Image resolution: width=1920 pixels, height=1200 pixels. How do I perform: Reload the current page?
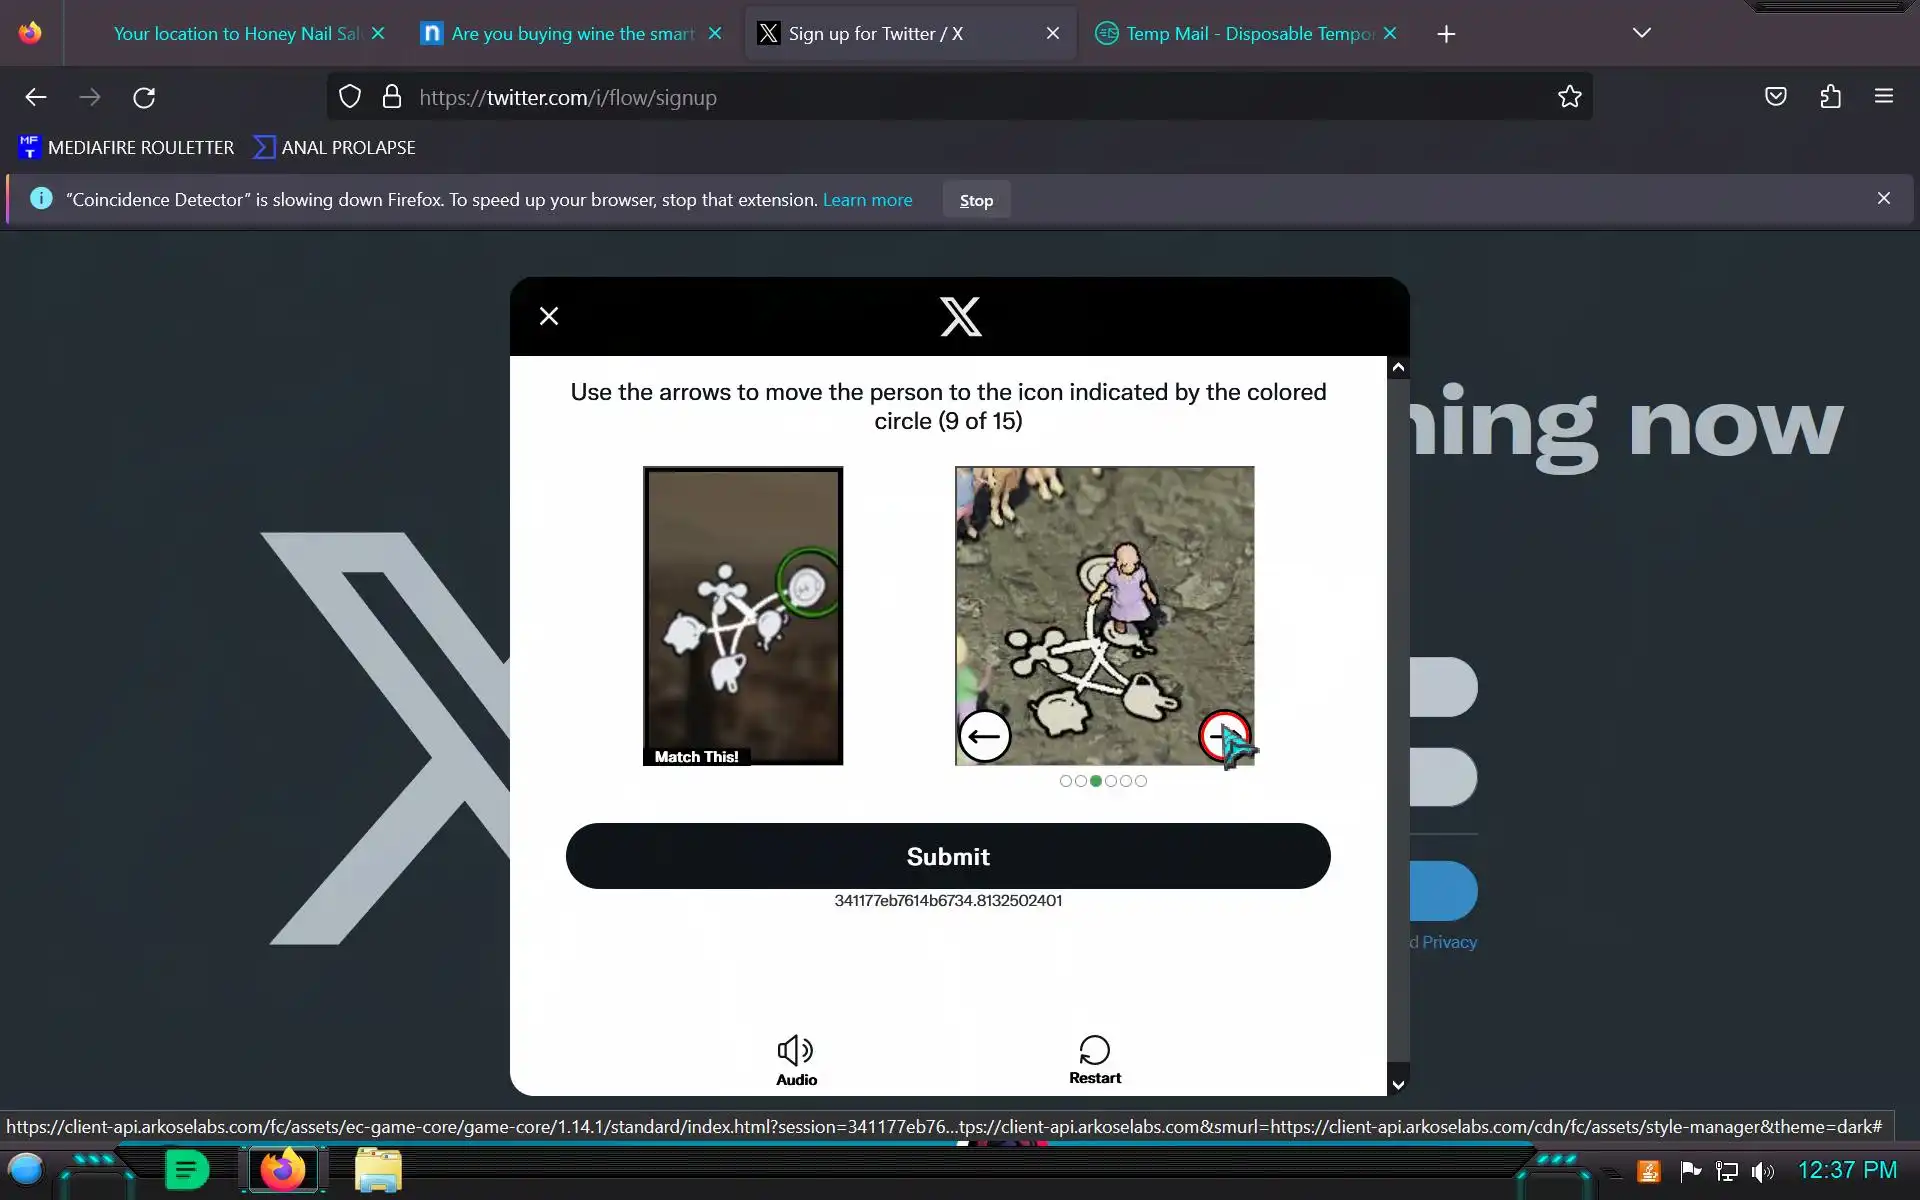click(144, 97)
